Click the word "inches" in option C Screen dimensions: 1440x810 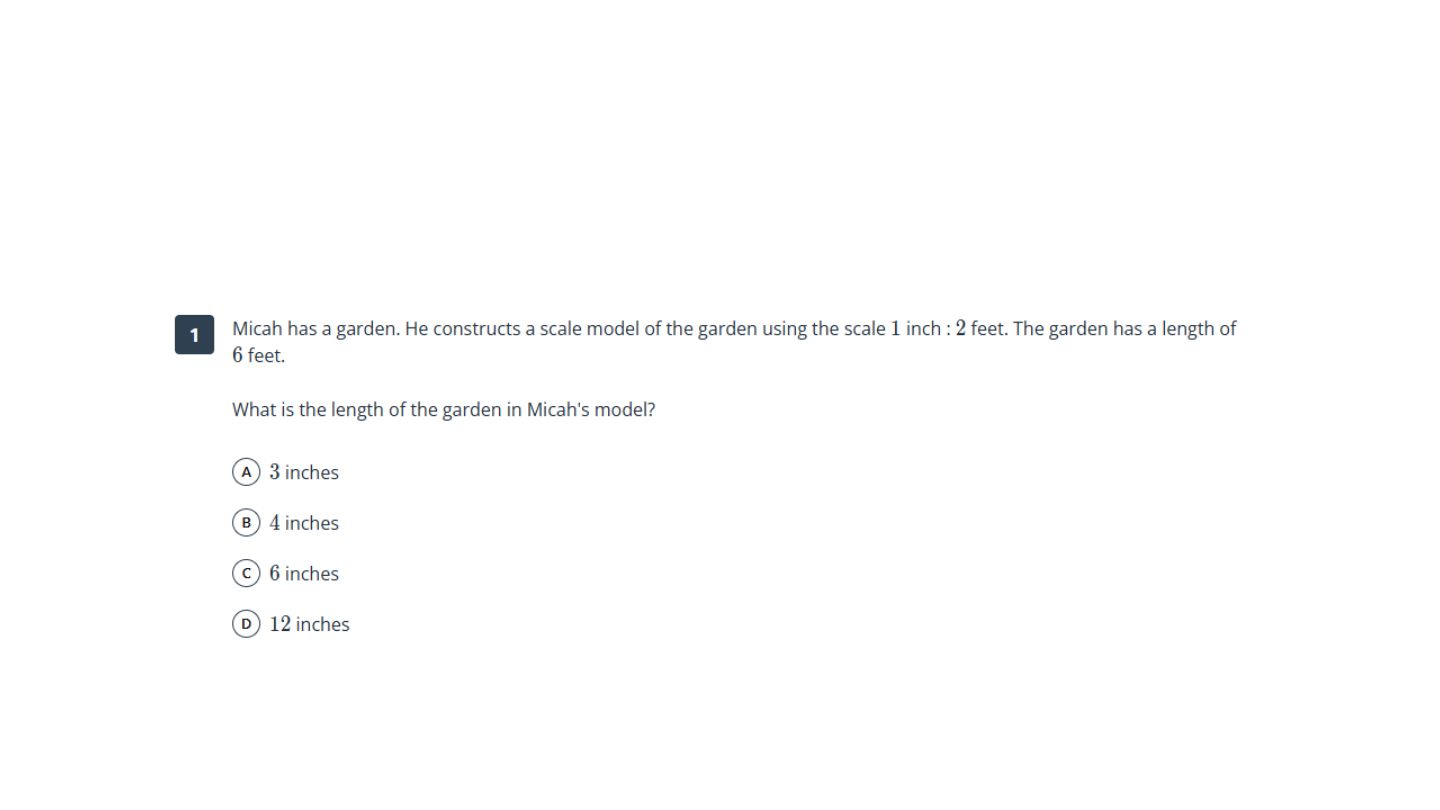[x=312, y=574]
